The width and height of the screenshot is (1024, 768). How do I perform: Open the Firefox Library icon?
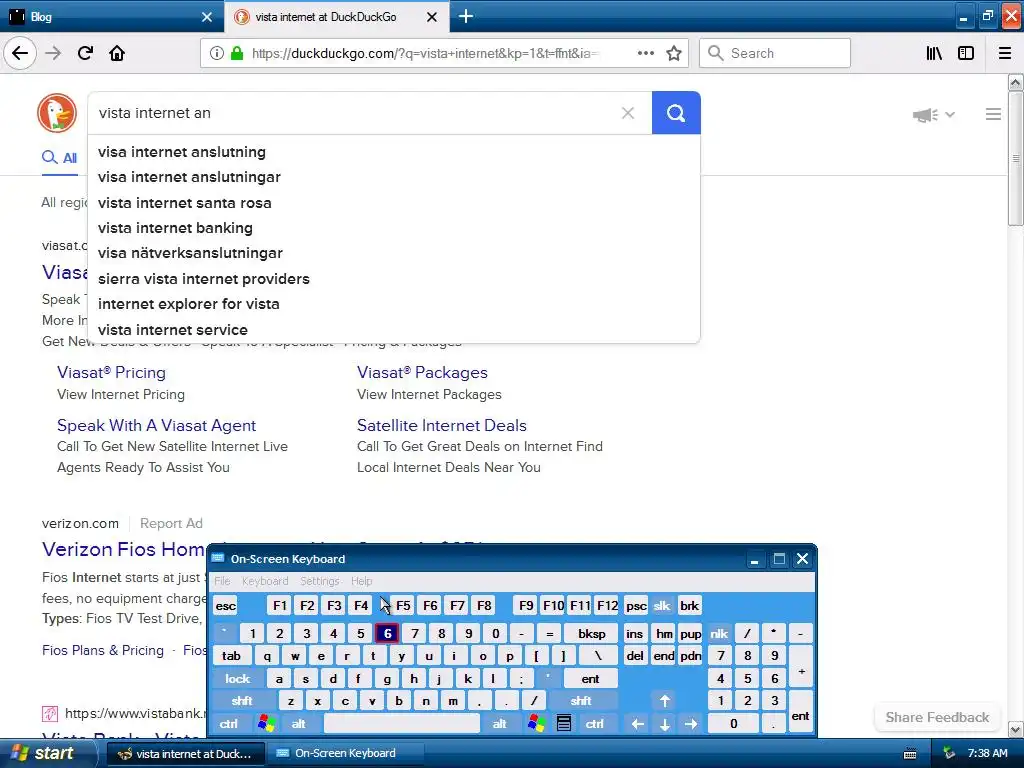[x=934, y=53]
